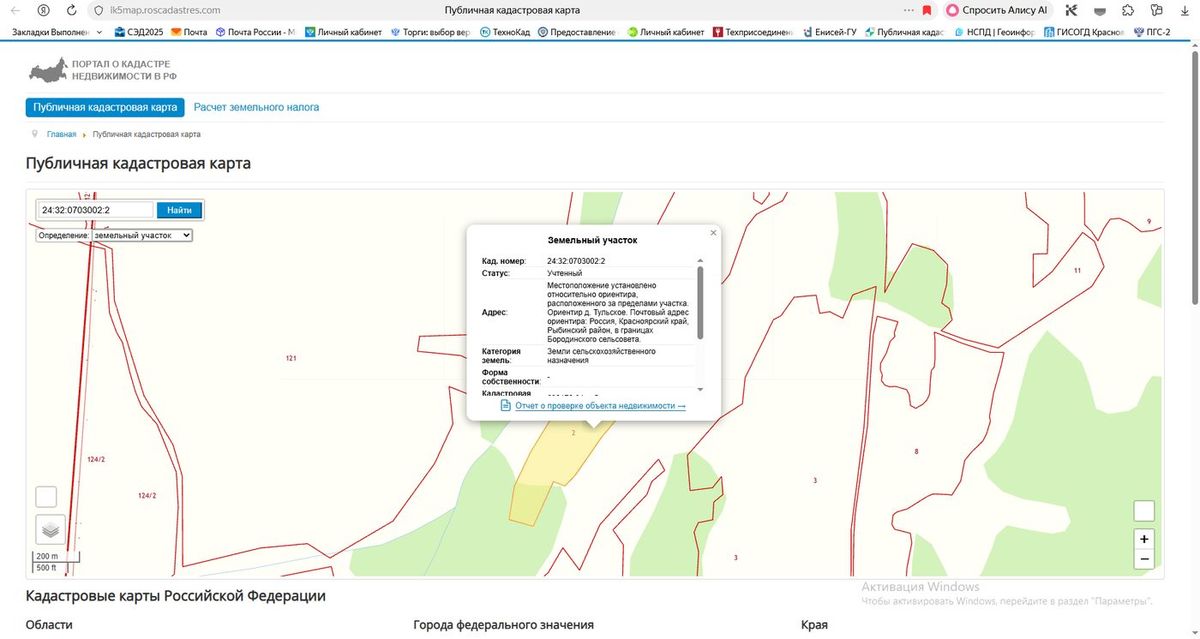Screen dimensions: 1200x639
Task: Click the red bookmark icon in address bar
Action: pyautogui.click(x=927, y=10)
